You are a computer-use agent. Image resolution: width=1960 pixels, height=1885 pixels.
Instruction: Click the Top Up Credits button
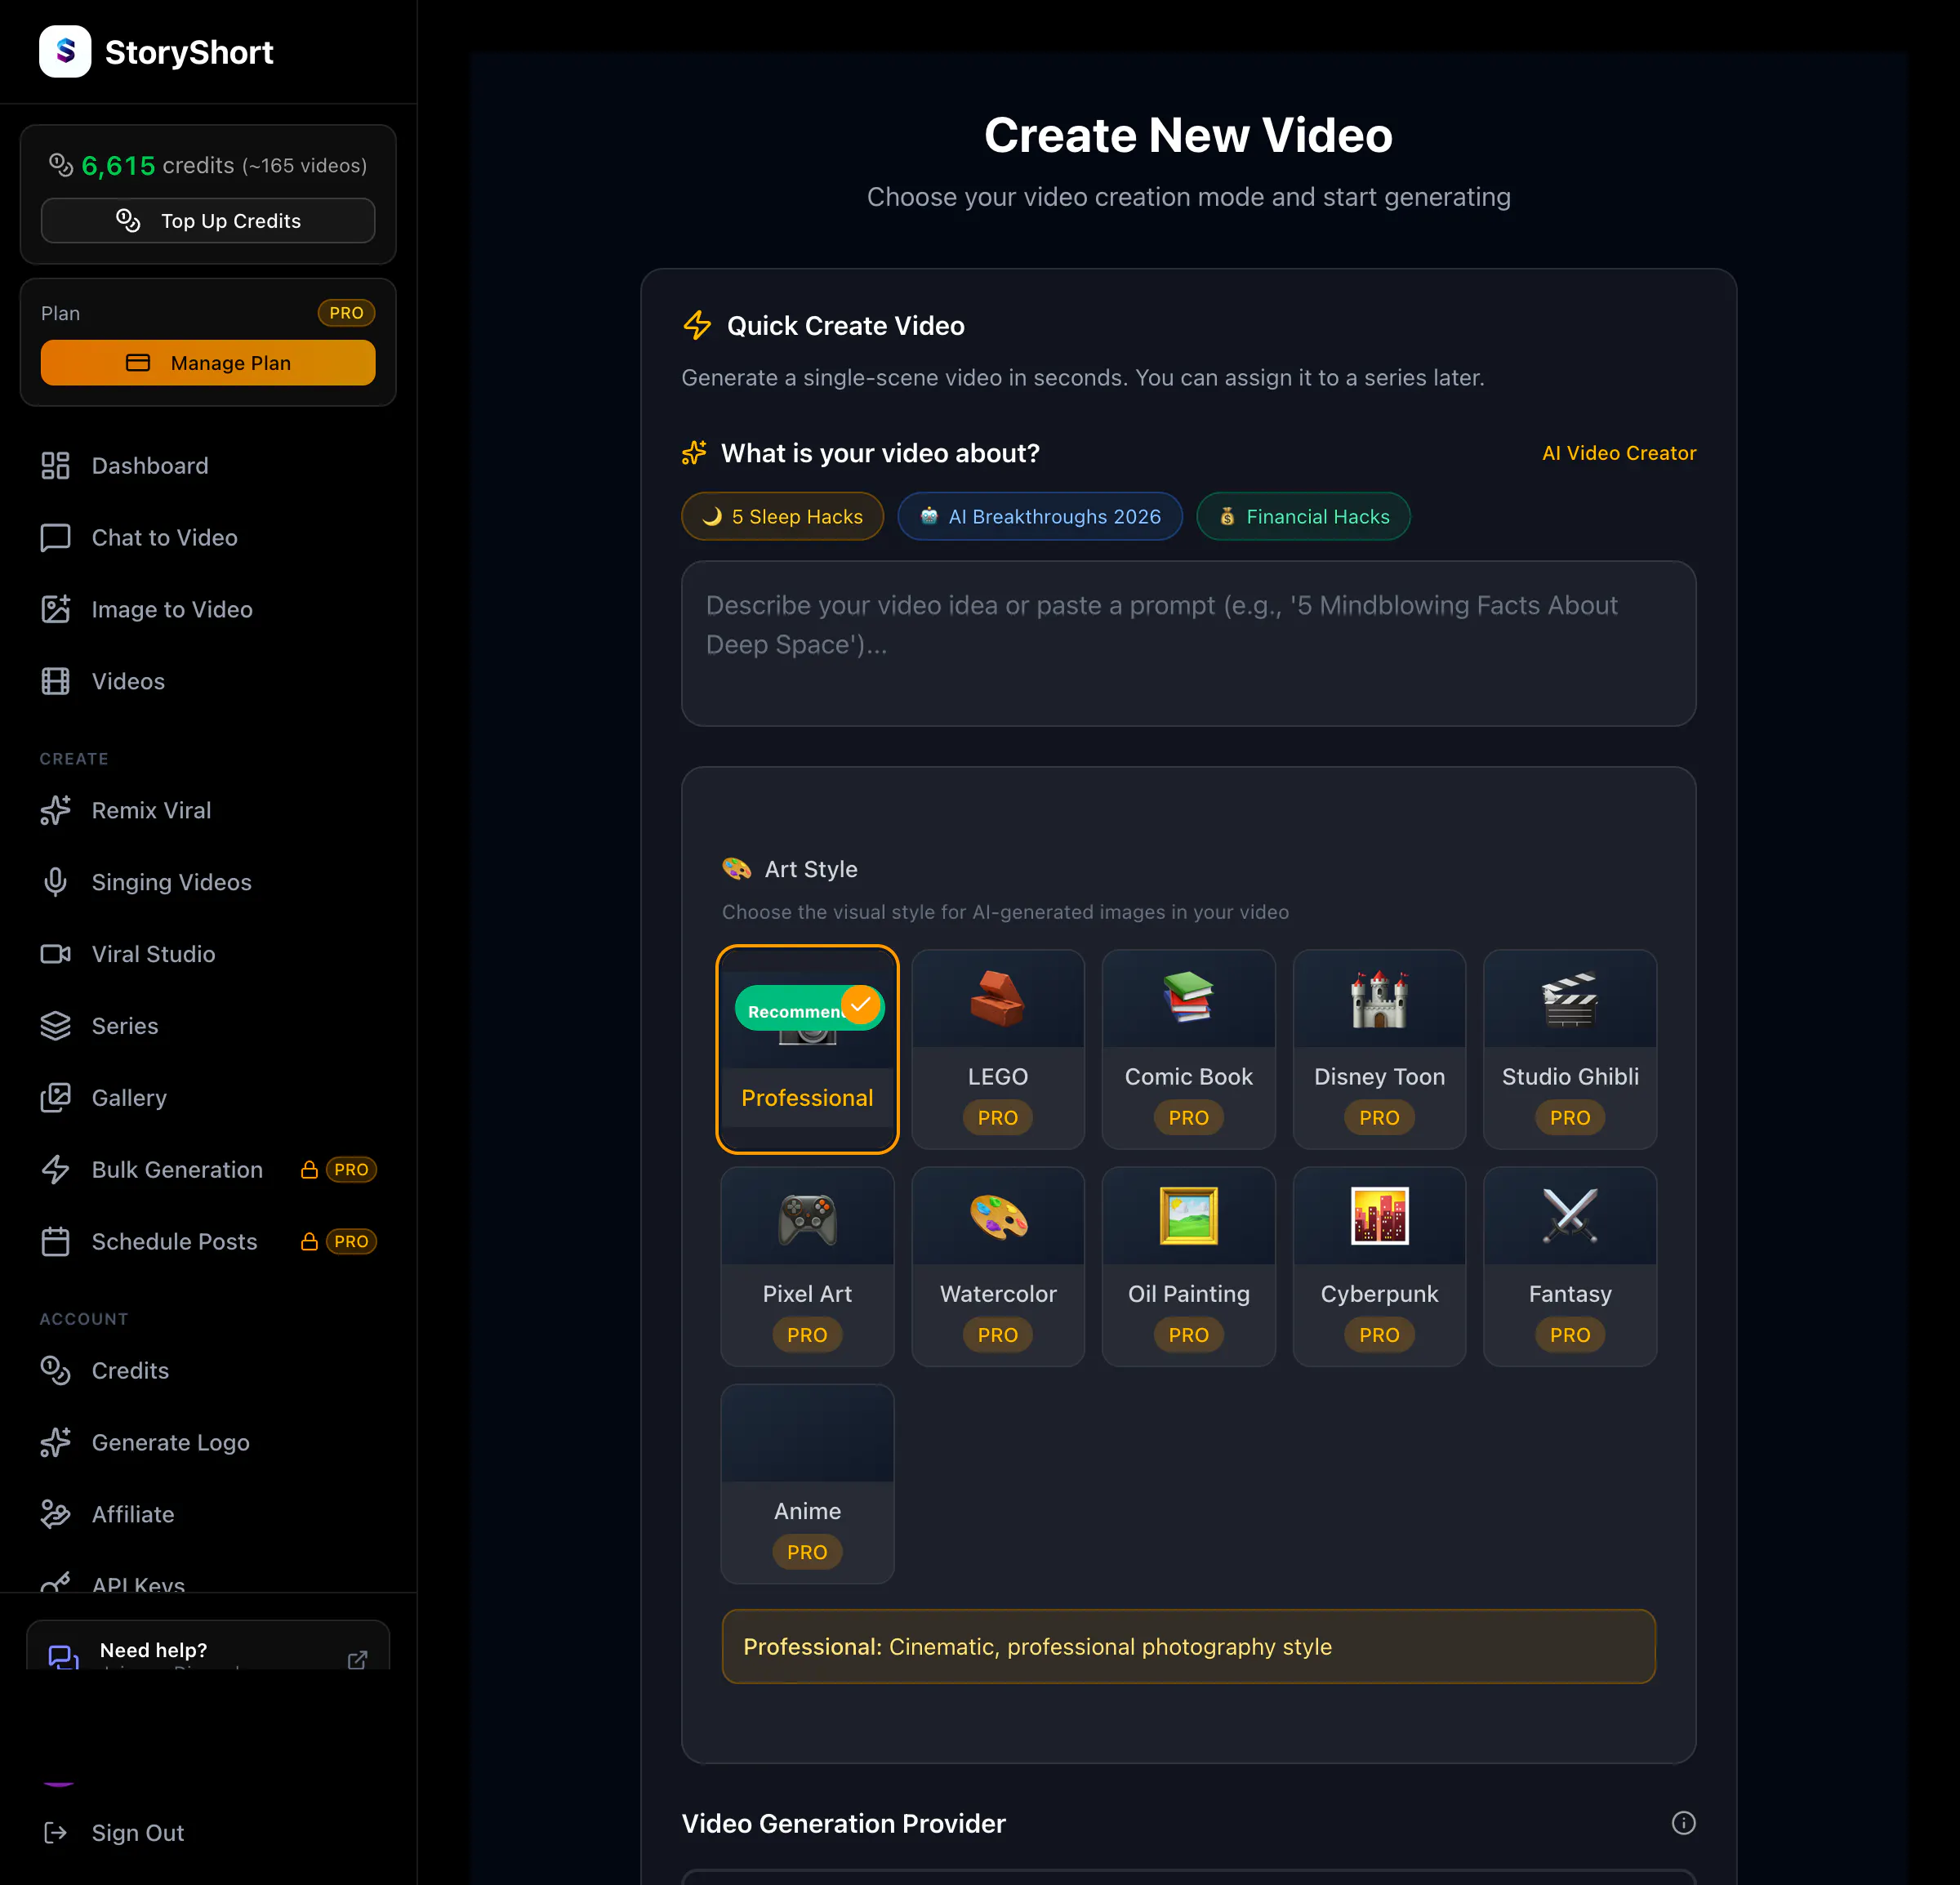208,221
